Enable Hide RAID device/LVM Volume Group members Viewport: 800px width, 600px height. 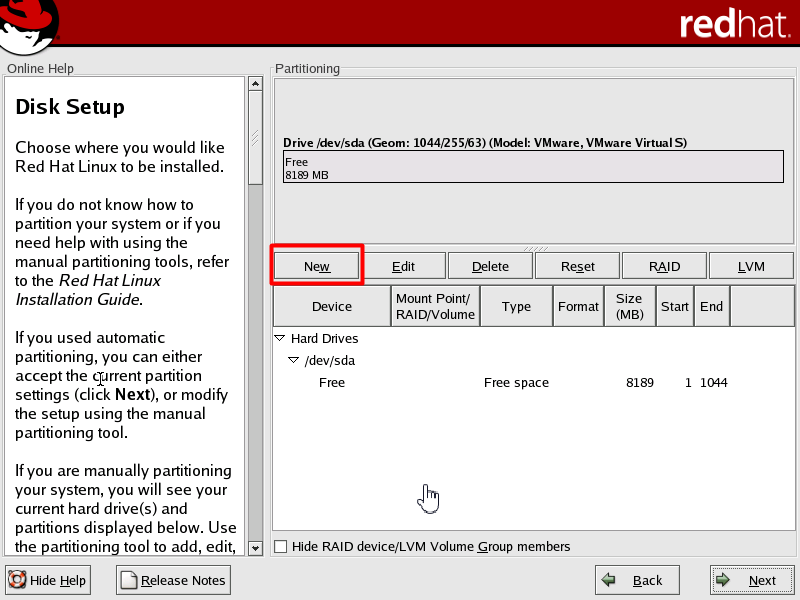coord(281,546)
